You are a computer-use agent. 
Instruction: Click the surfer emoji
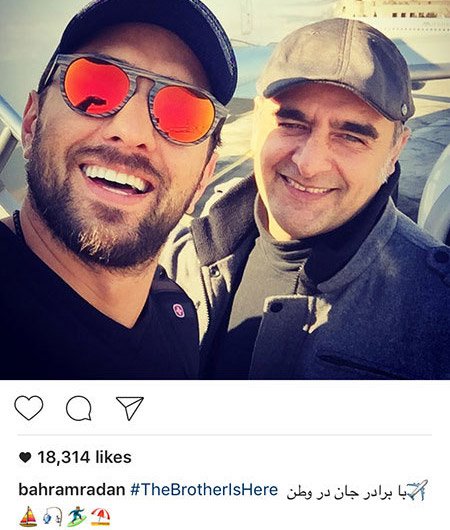[x=76, y=517]
